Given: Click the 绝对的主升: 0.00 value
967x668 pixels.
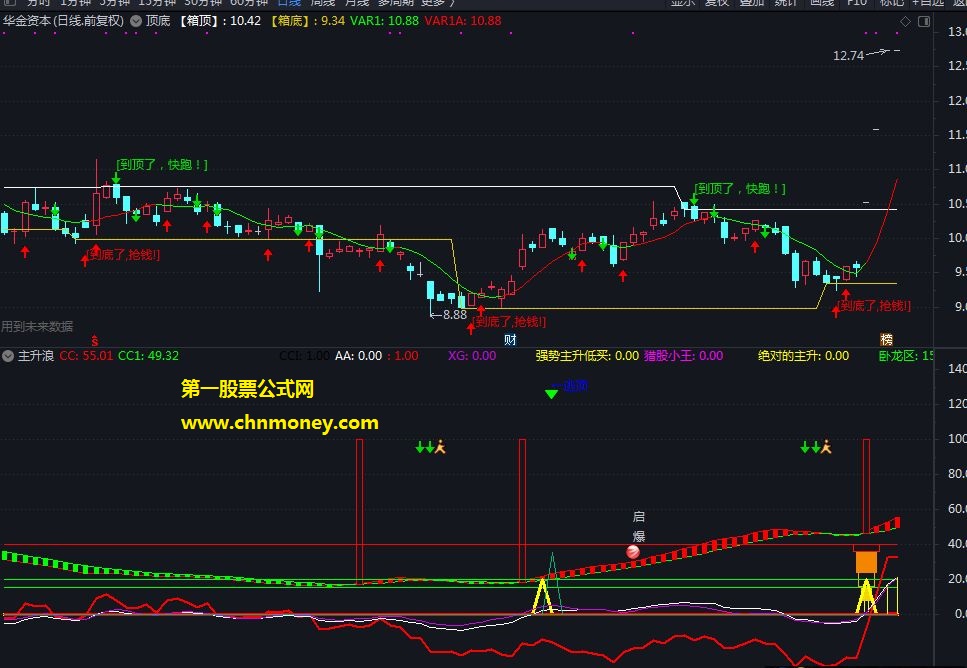Looking at the screenshot, I should point(804,356).
